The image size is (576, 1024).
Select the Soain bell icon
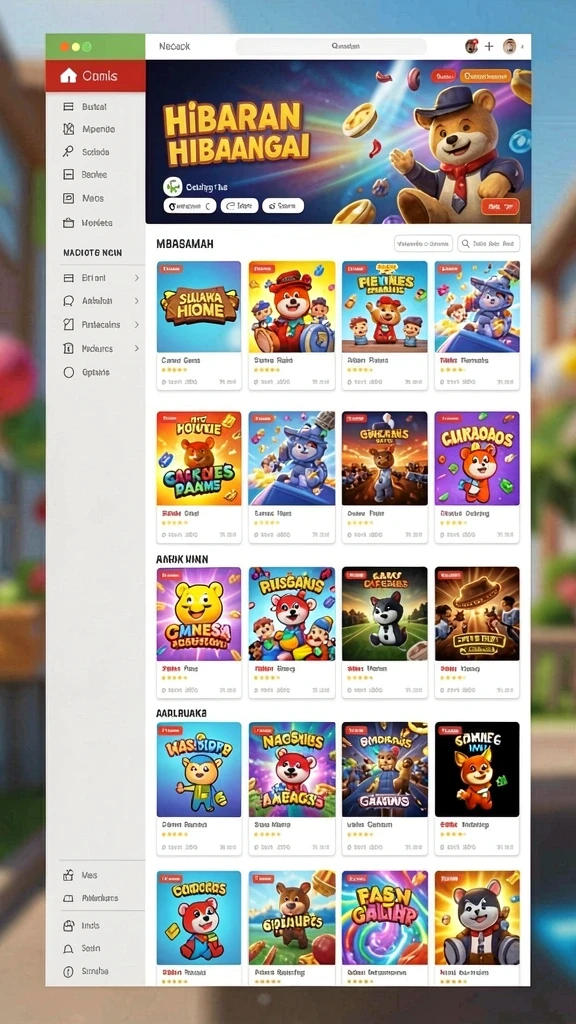pyautogui.click(x=68, y=948)
